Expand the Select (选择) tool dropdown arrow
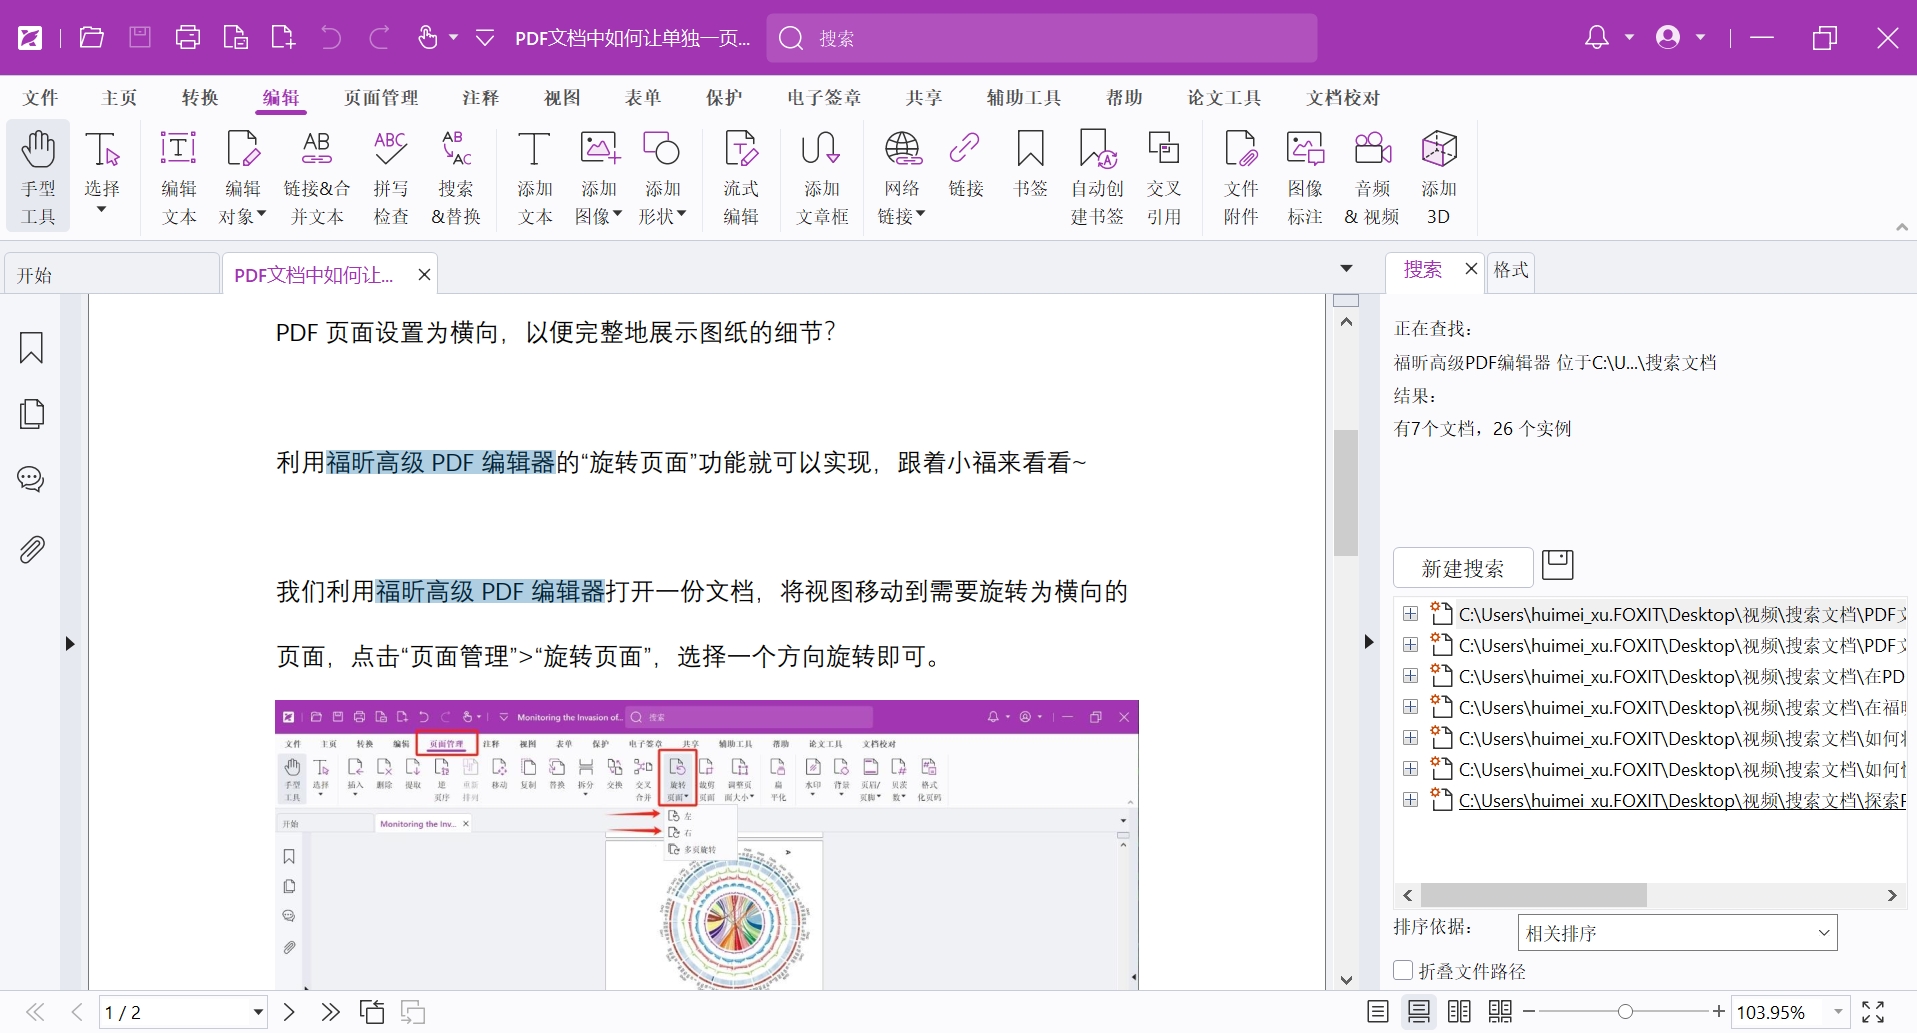The height and width of the screenshot is (1033, 1917). [x=101, y=210]
